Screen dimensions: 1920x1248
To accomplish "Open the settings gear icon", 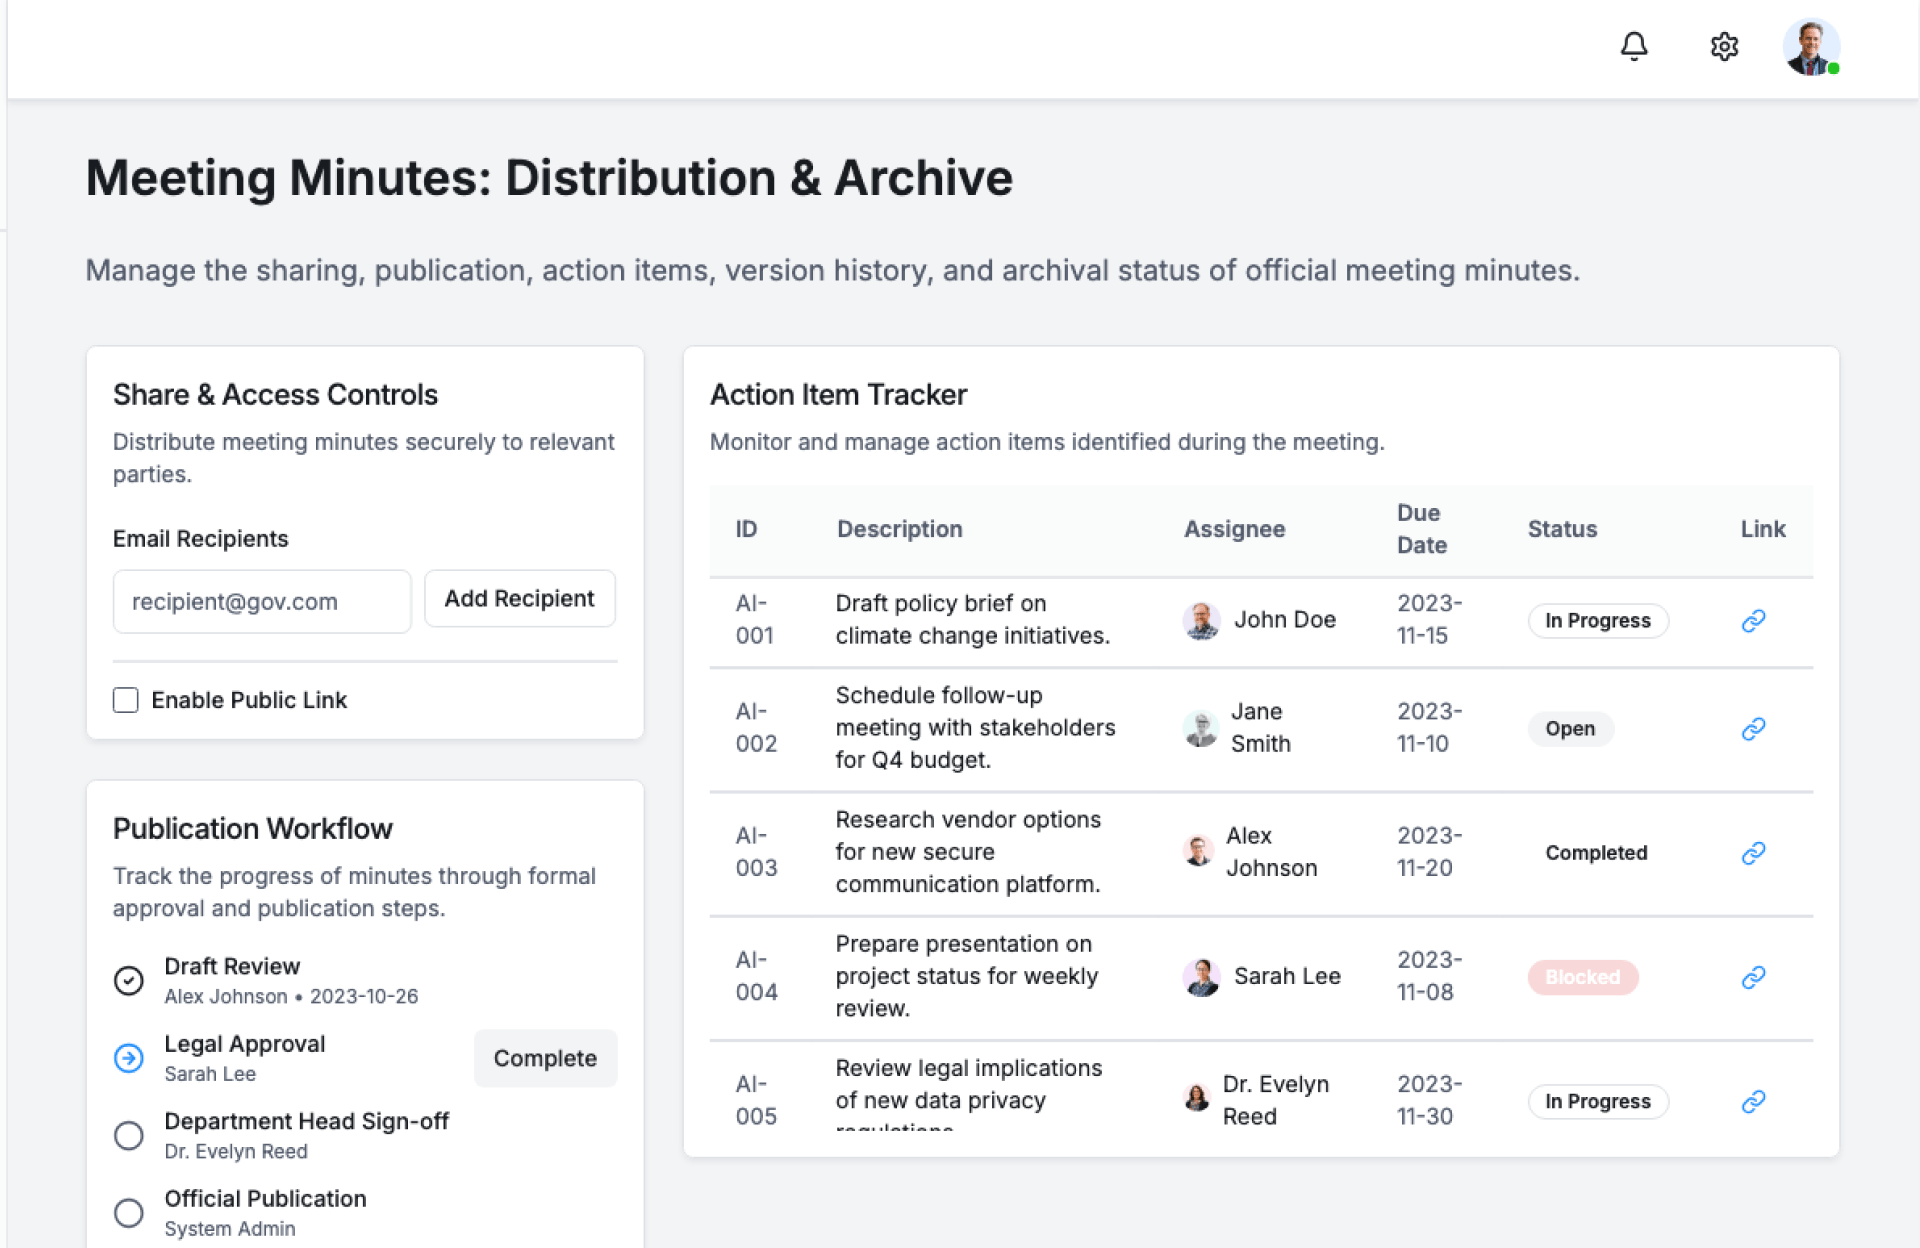I will click(x=1724, y=46).
